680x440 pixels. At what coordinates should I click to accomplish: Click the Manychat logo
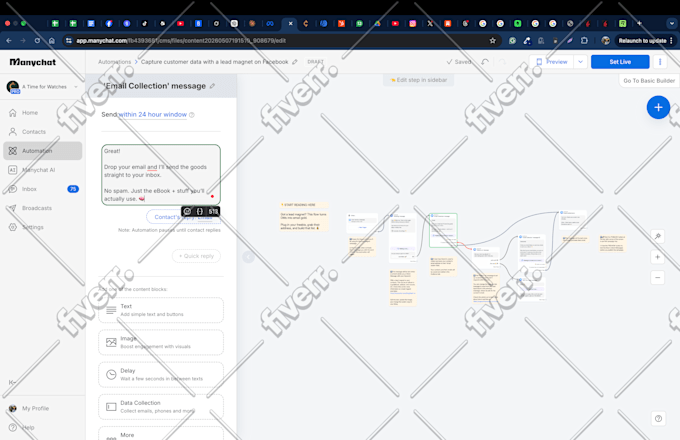point(33,62)
